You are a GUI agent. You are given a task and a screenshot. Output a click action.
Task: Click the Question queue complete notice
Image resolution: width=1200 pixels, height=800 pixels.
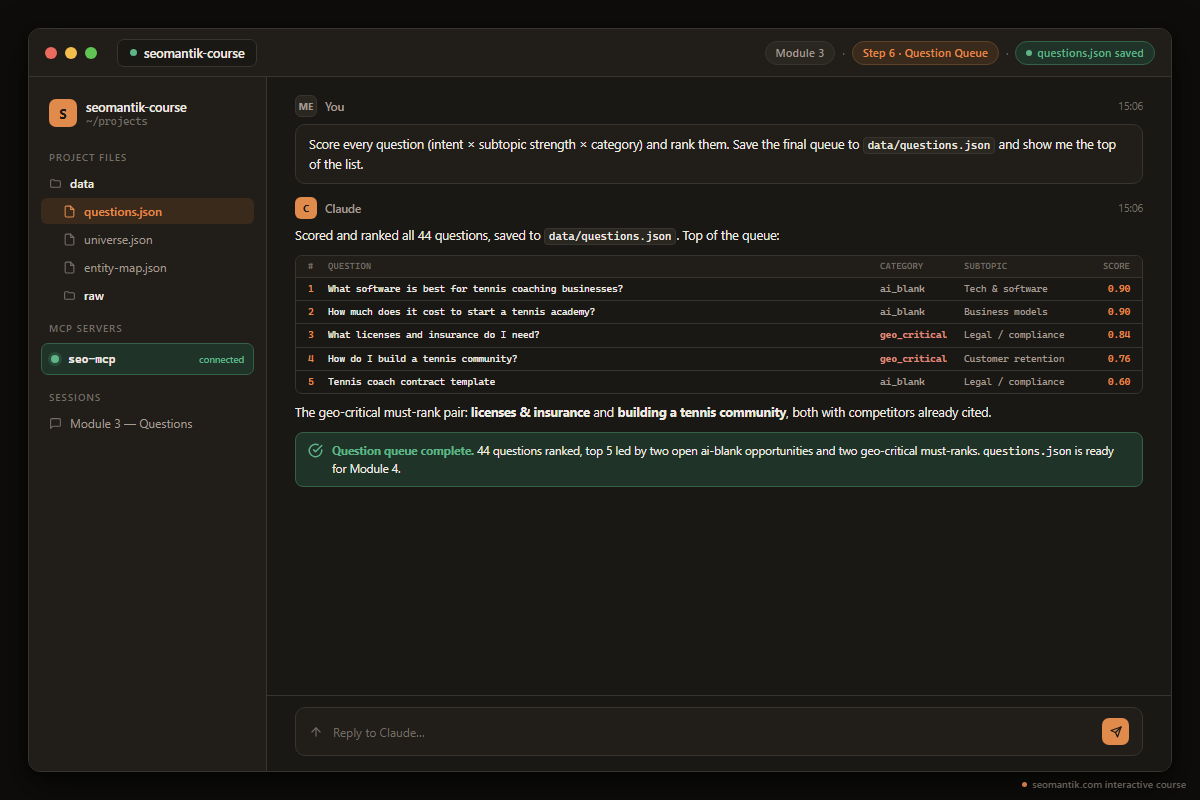coord(718,460)
